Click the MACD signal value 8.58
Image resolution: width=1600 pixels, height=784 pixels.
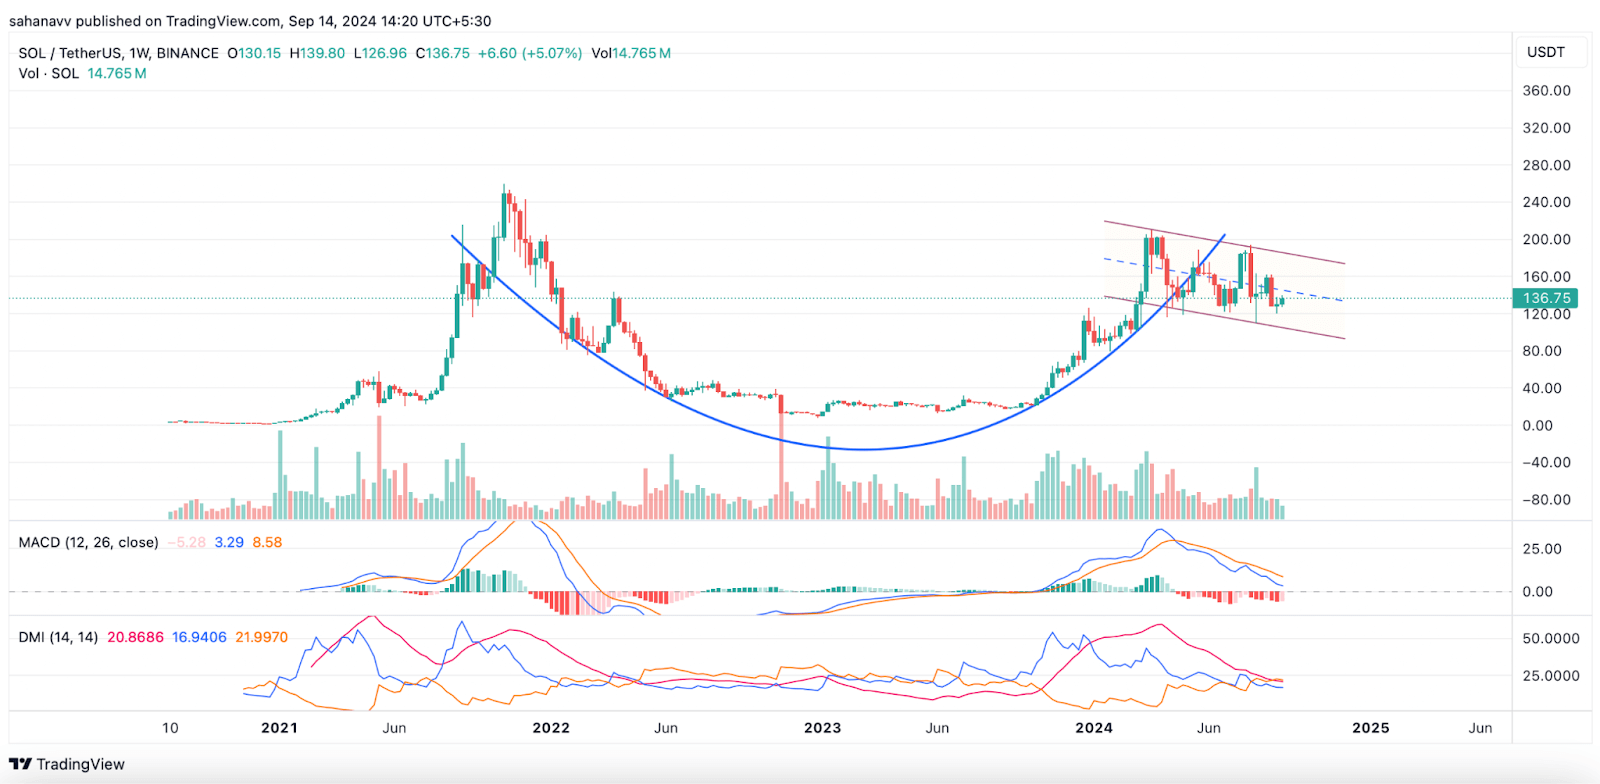[x=267, y=542]
